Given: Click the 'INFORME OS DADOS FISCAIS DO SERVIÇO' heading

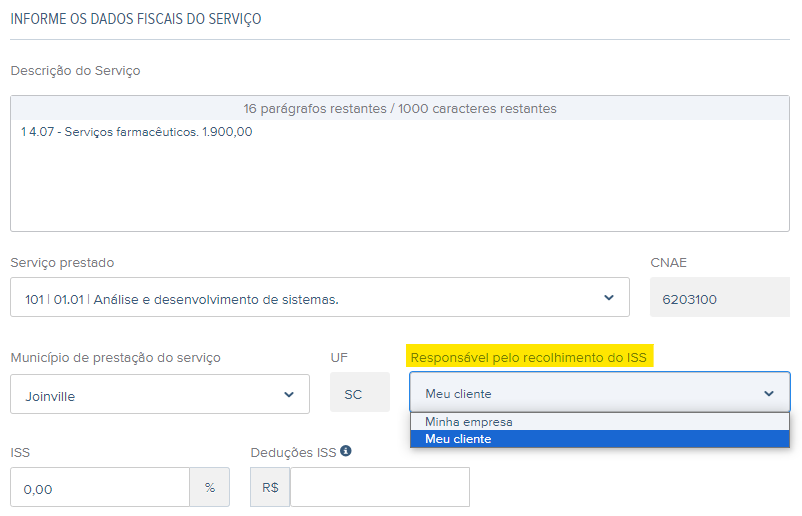Looking at the screenshot, I should point(136,19).
